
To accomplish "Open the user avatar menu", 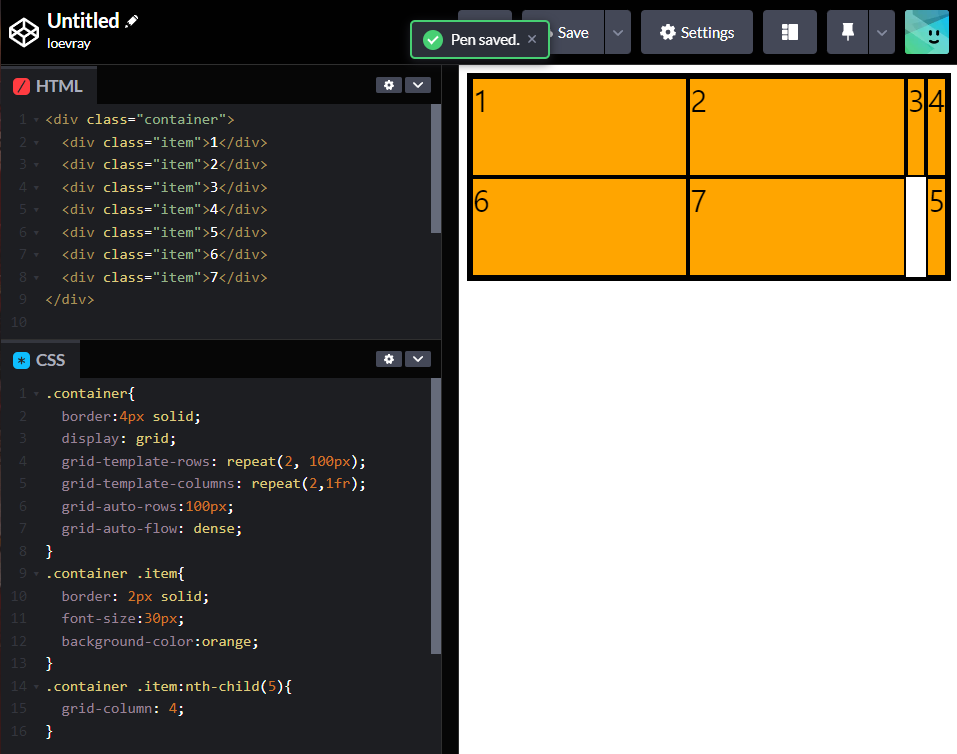I will point(926,32).
